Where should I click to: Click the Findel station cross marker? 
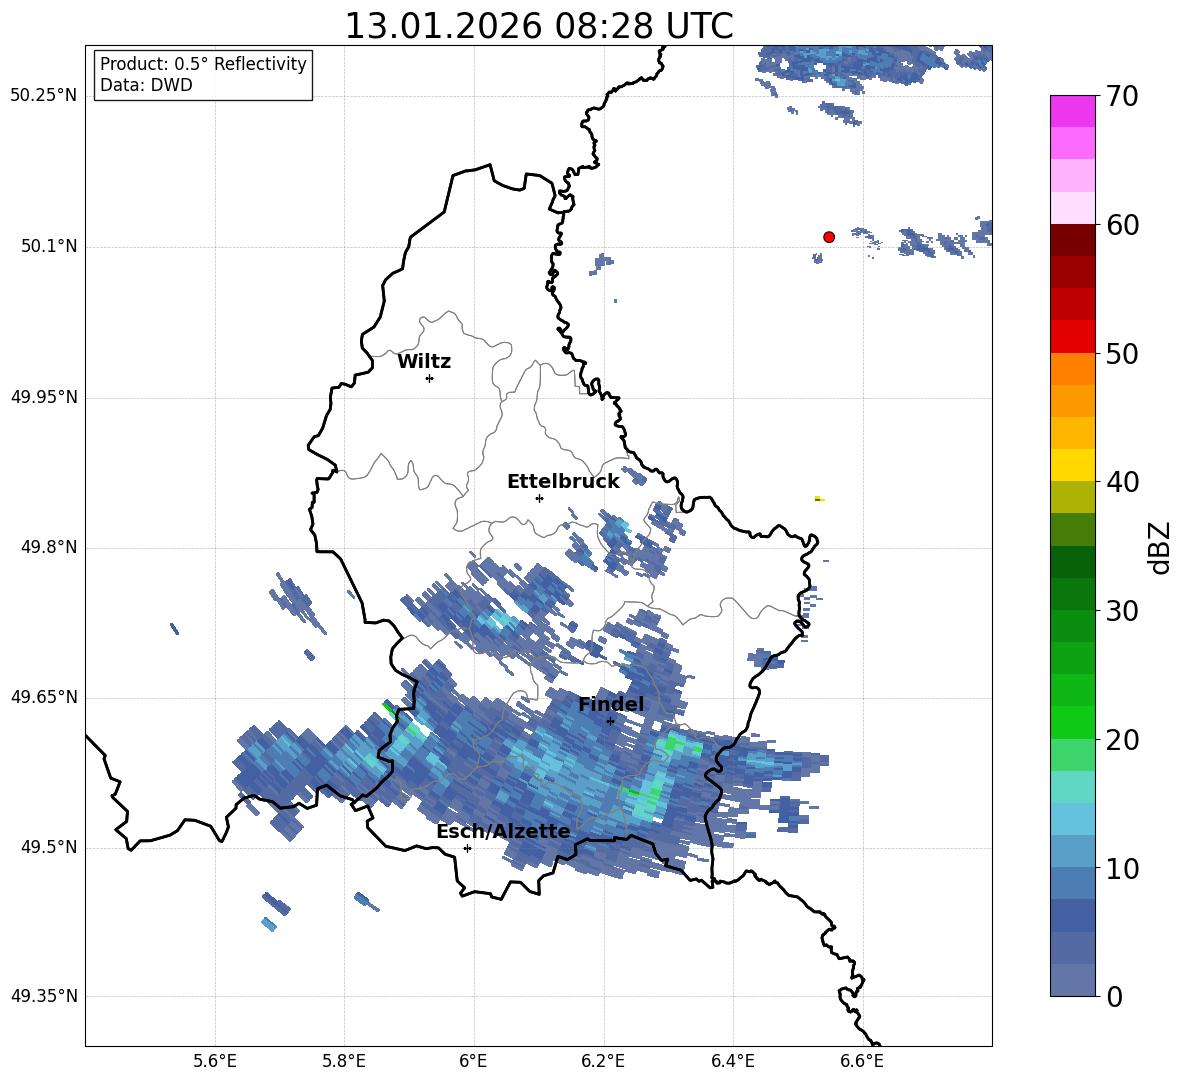[610, 721]
